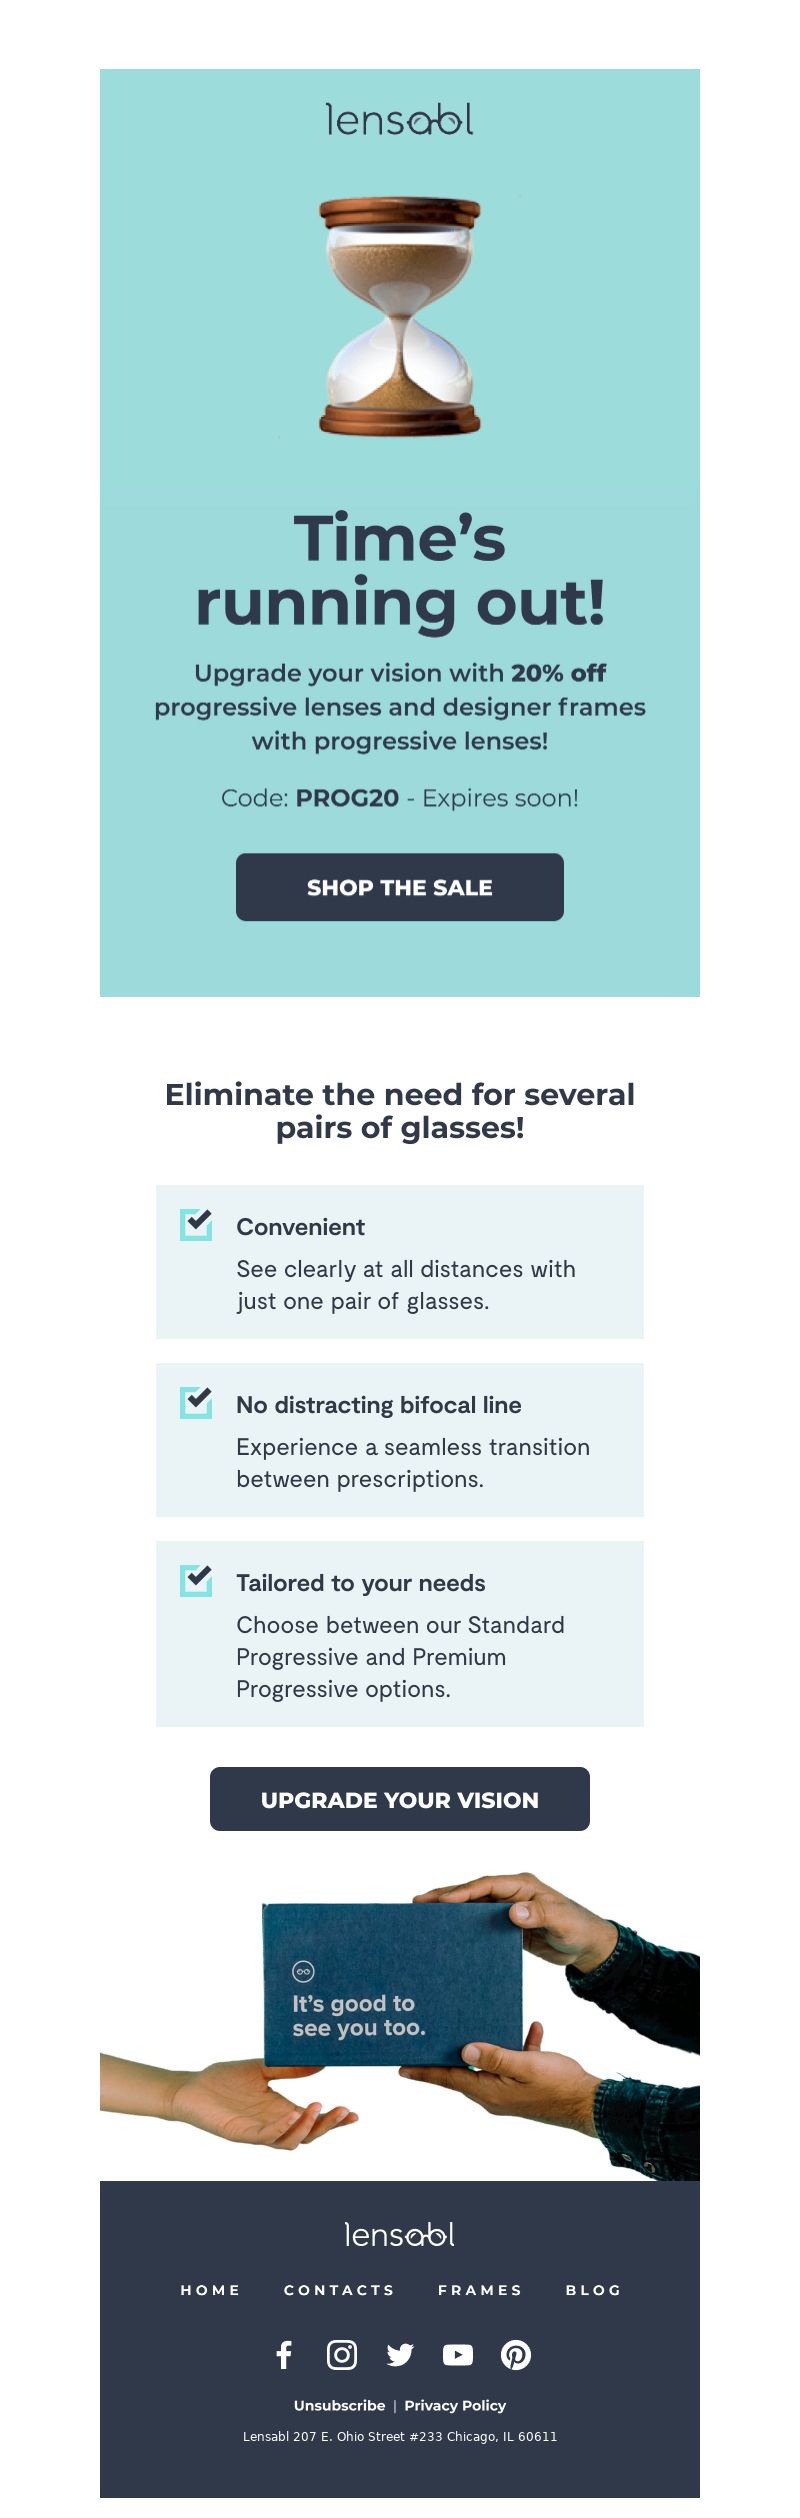Click the SHOP THE SALE button

400,887
